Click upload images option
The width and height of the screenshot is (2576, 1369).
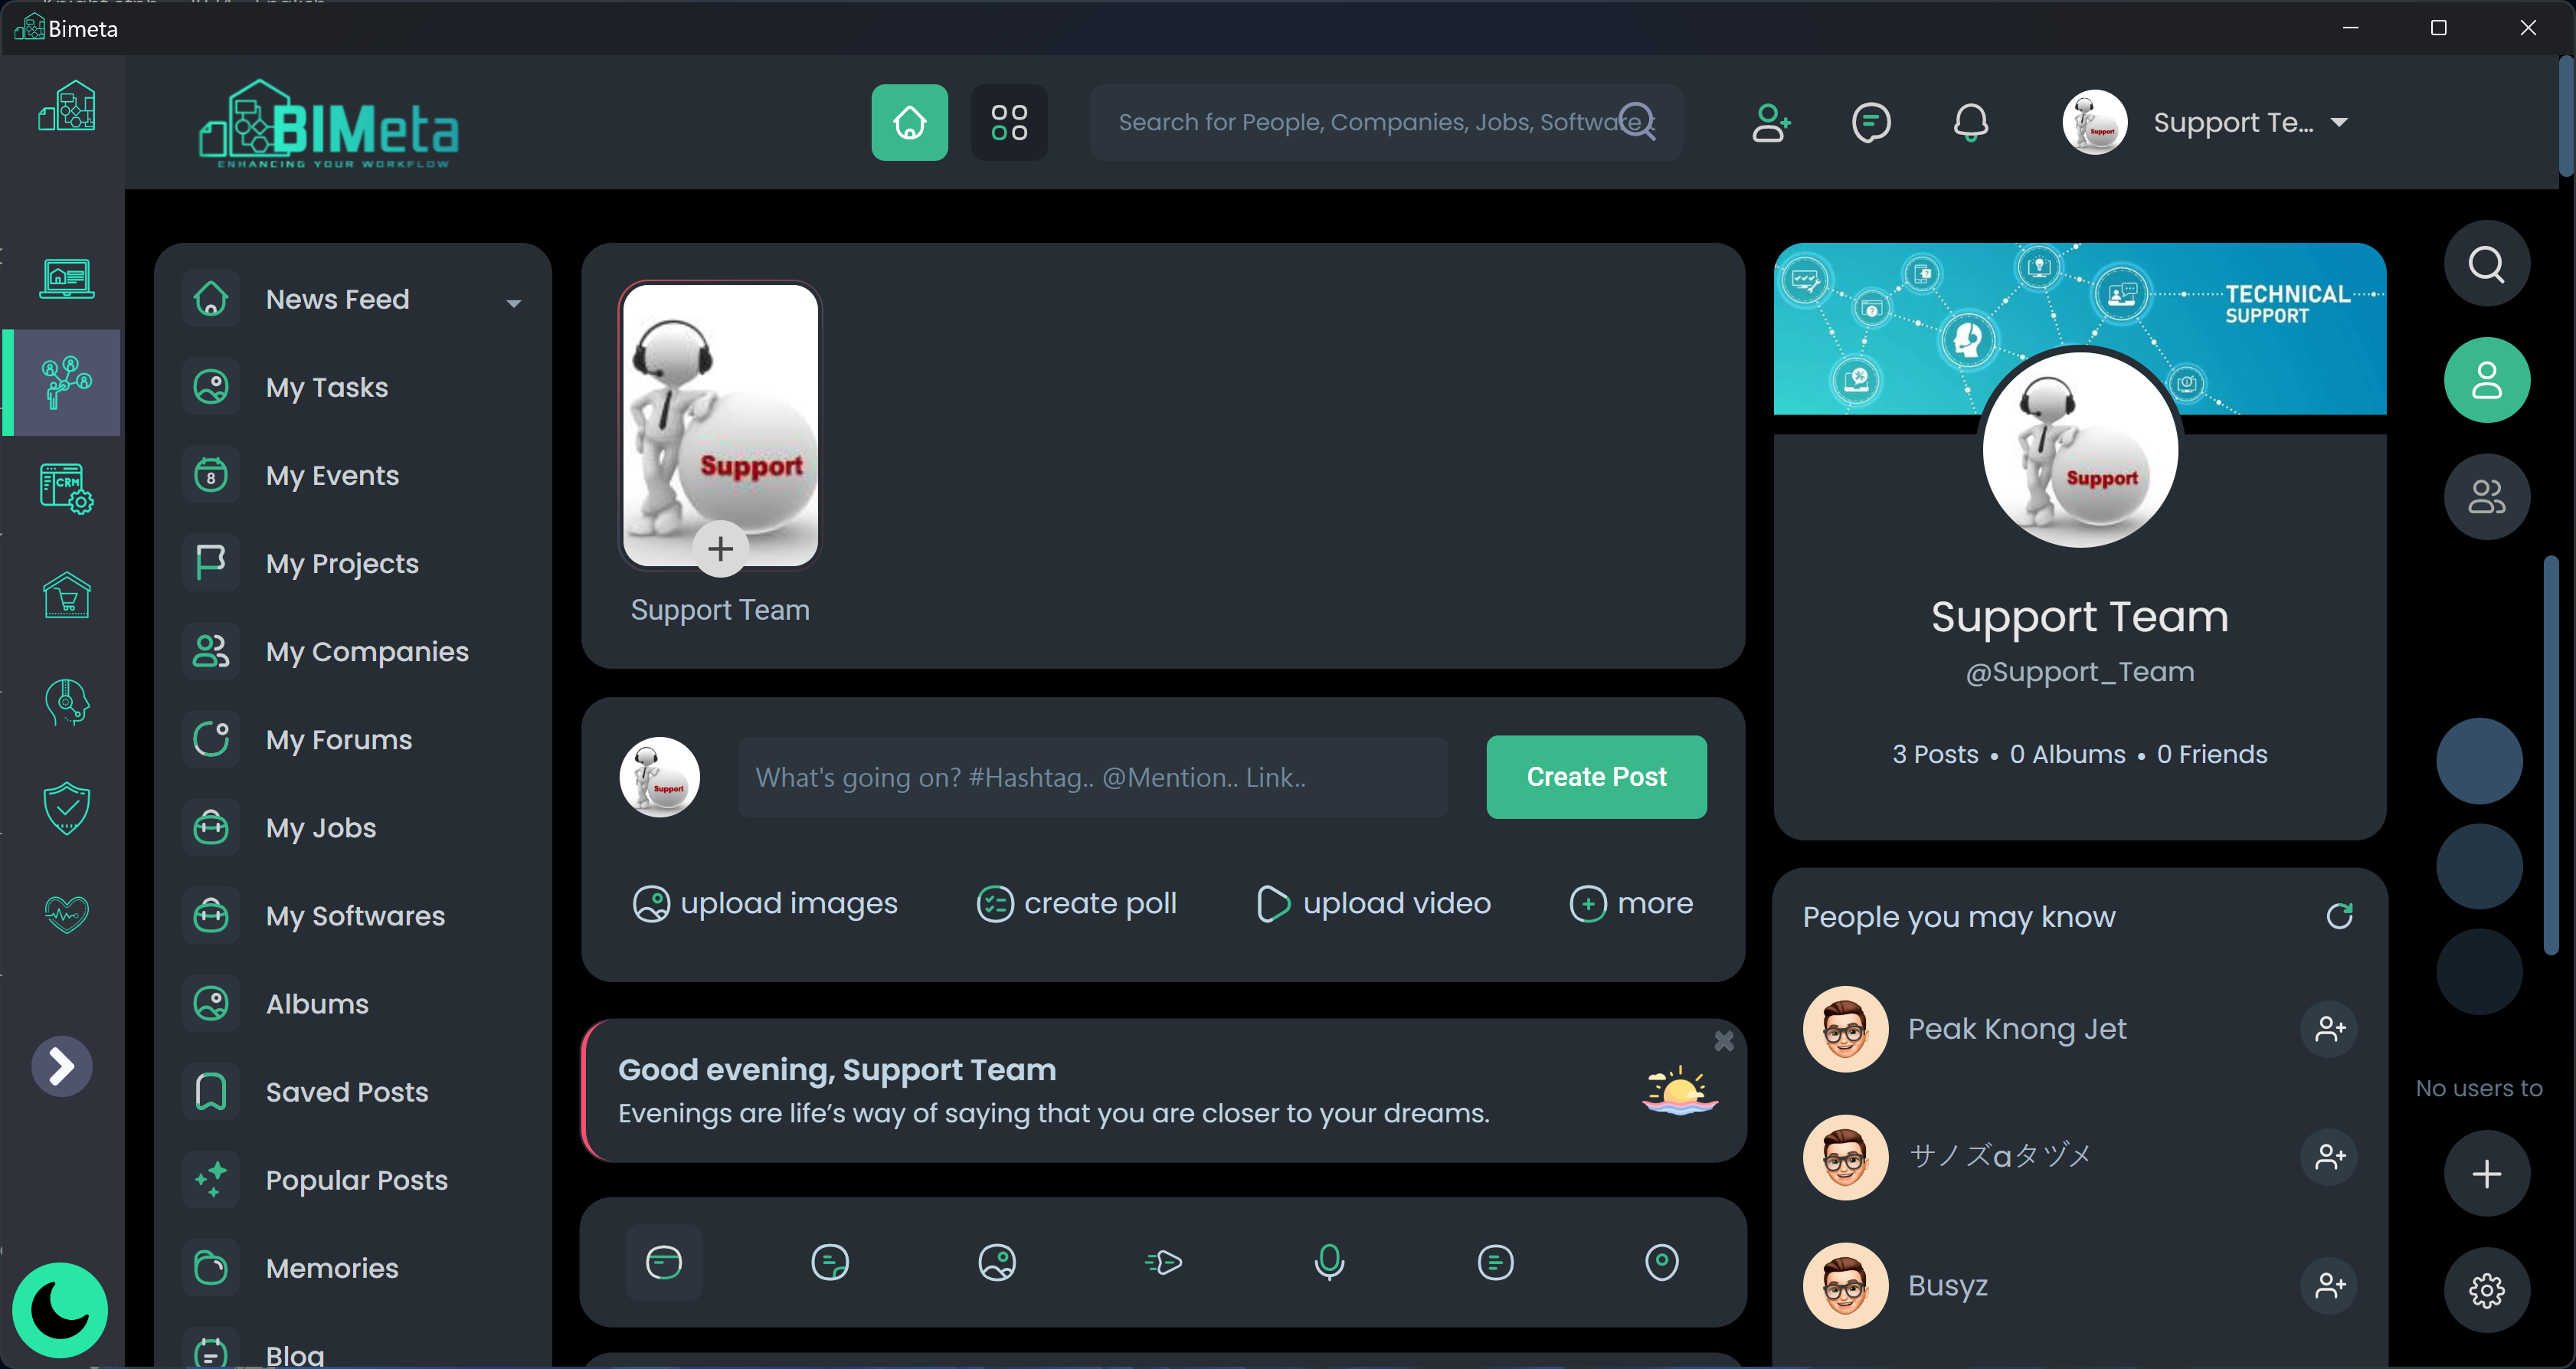click(765, 903)
